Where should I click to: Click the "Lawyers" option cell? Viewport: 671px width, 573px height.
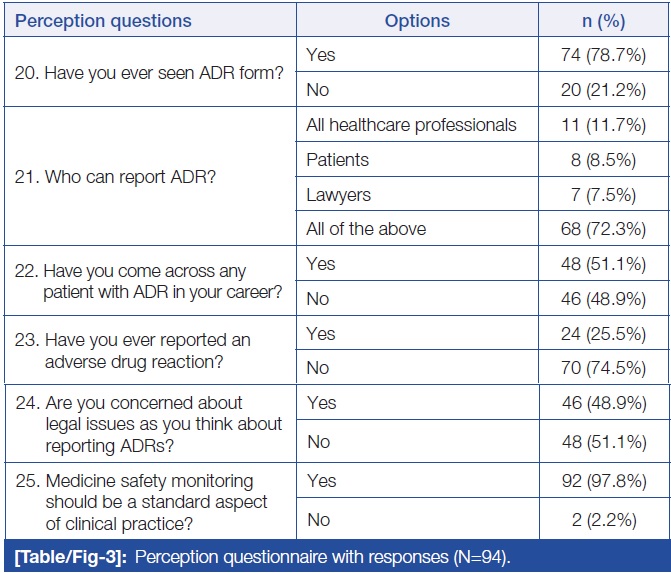(x=338, y=194)
